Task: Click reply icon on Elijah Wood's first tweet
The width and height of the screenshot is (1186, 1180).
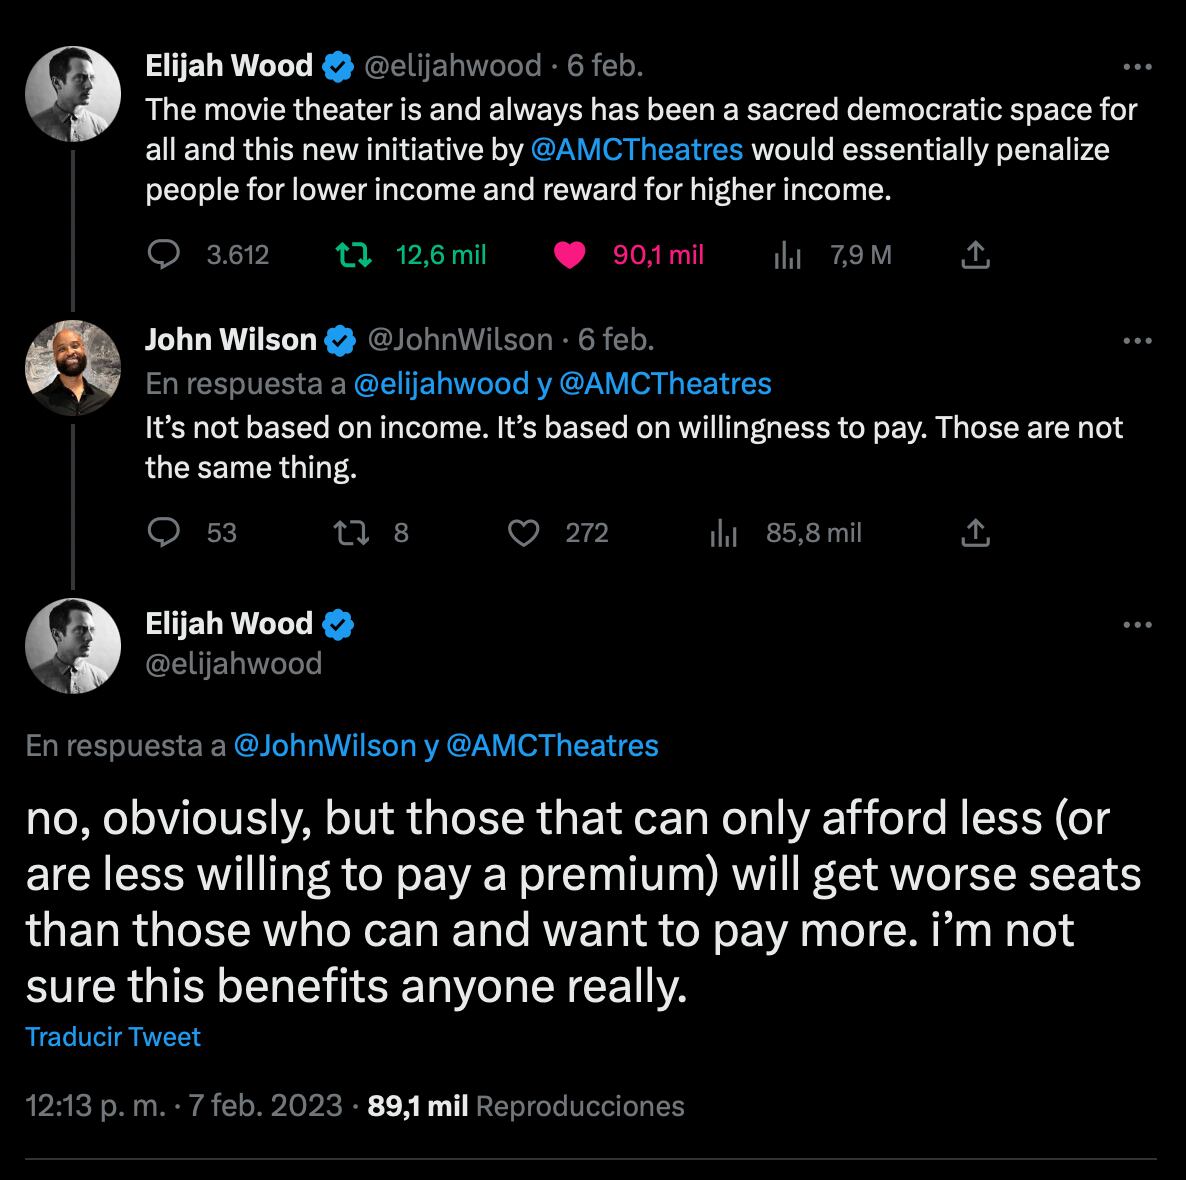Action: (x=163, y=255)
